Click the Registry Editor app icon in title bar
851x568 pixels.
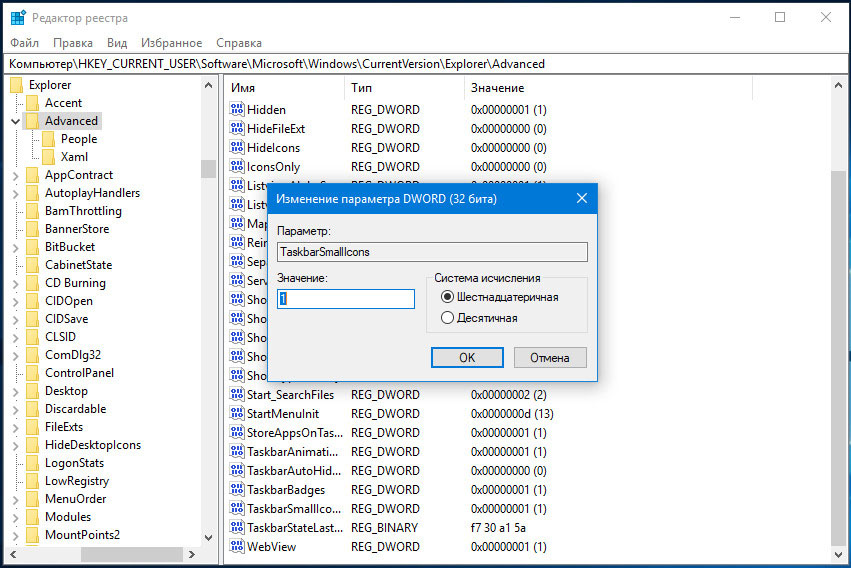click(18, 17)
